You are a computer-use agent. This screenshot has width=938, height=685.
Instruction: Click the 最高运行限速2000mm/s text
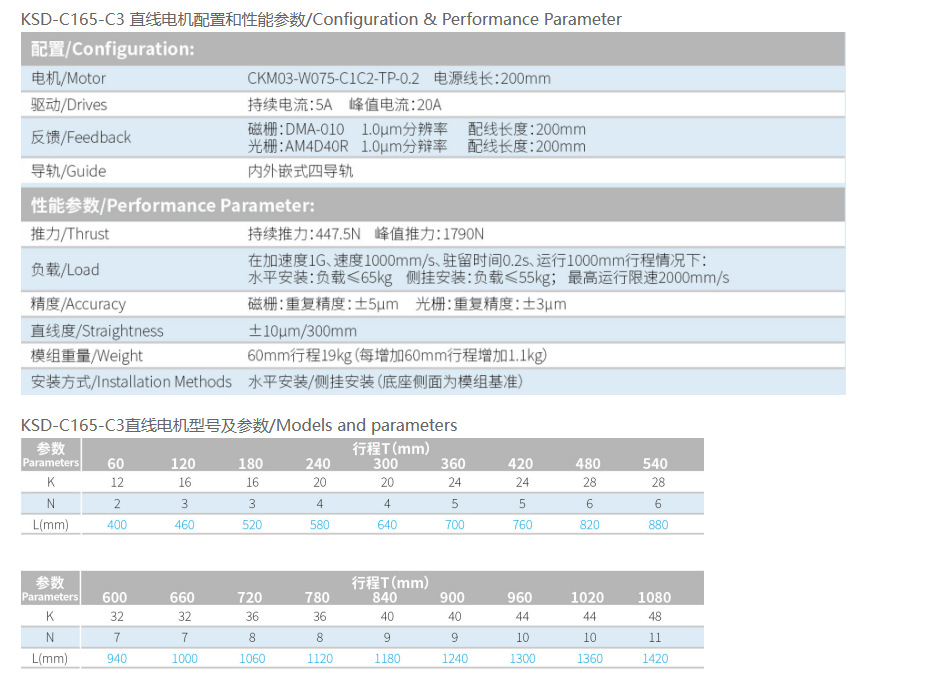[648, 278]
